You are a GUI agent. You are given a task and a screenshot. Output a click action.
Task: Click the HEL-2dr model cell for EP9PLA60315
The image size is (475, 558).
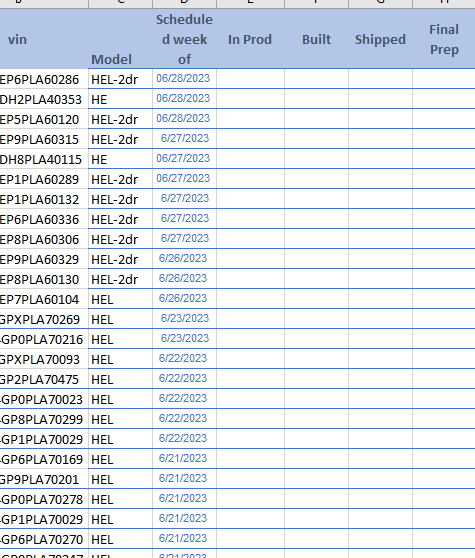[x=121, y=139]
